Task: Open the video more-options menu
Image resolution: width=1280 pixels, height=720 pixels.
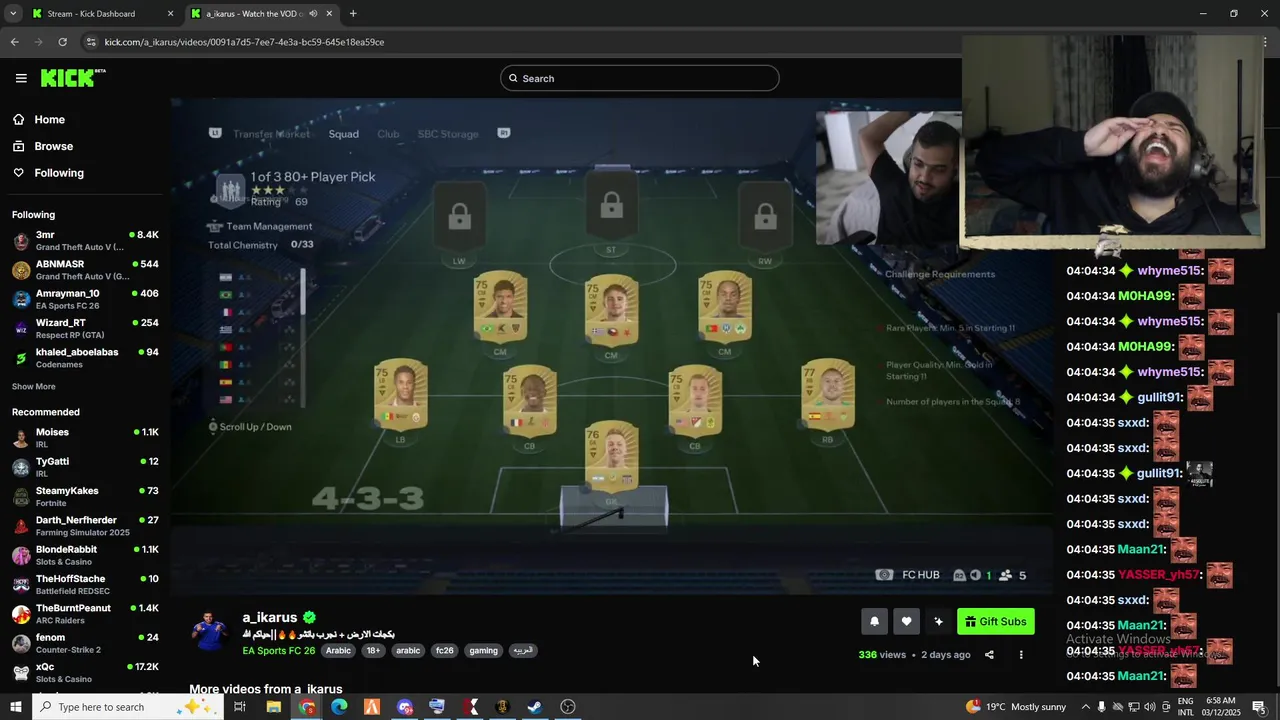Action: tap(1021, 655)
